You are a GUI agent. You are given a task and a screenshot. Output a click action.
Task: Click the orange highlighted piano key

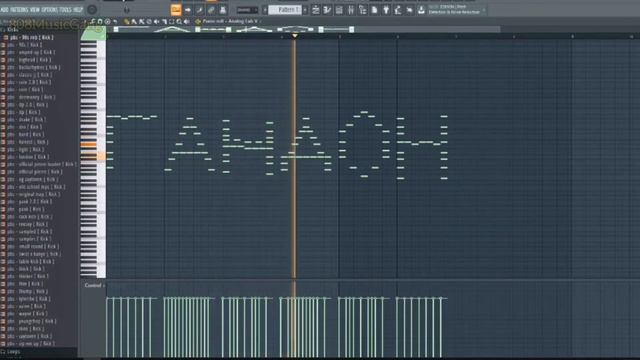coord(89,144)
